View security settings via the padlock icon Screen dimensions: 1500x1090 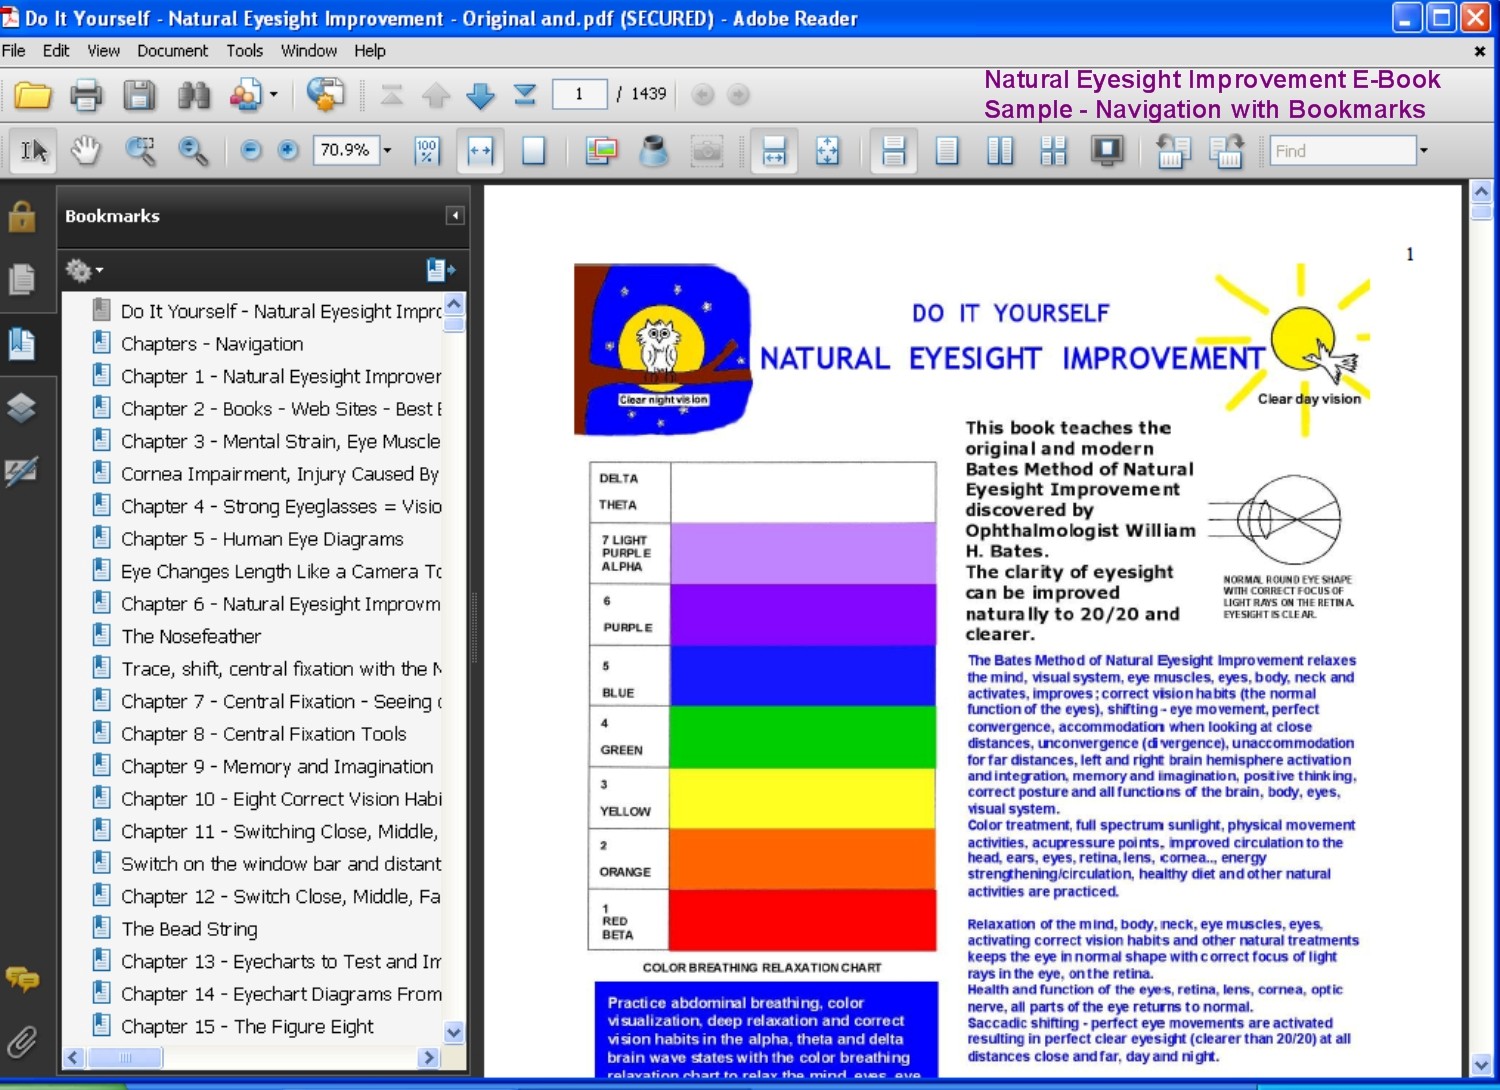coord(22,216)
